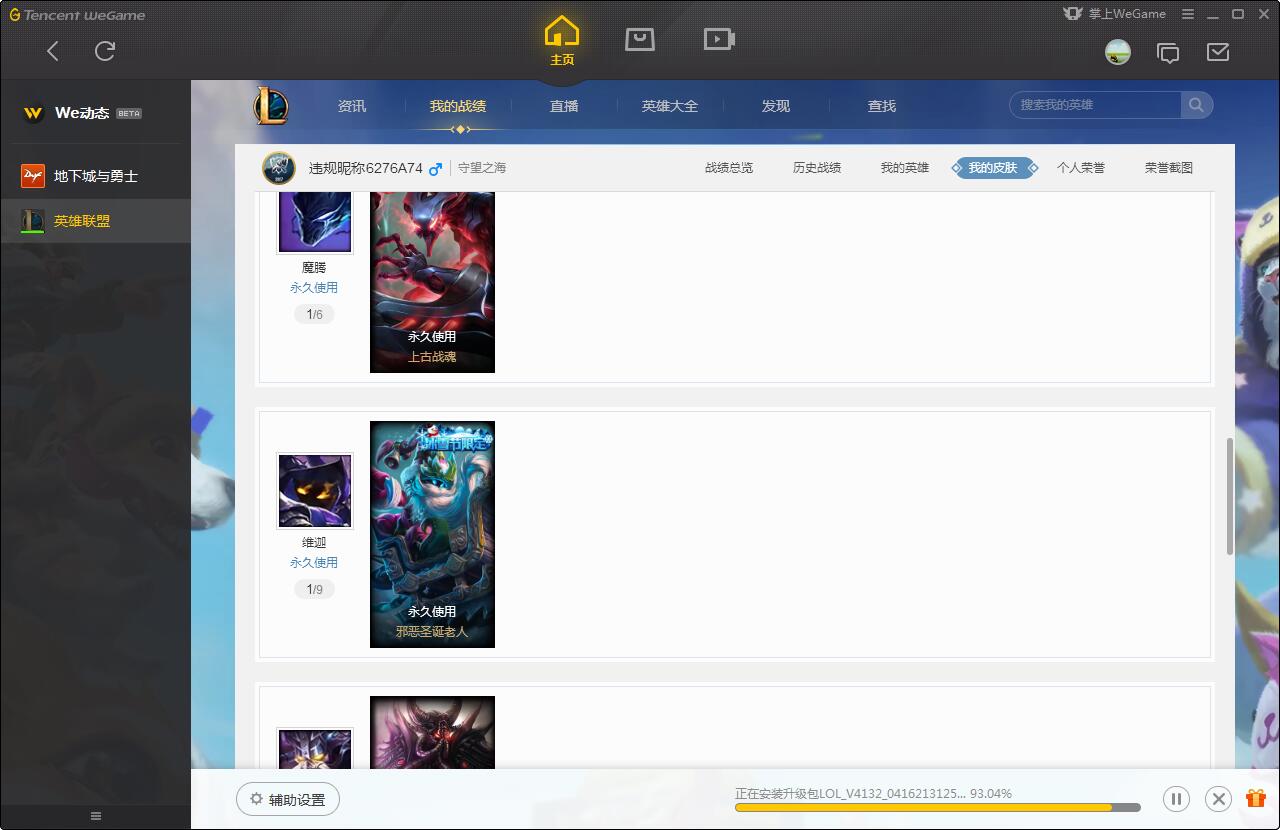Screen dimensions: 1280x830
Task: Switch to the 历史战绩 tab
Action: click(816, 168)
